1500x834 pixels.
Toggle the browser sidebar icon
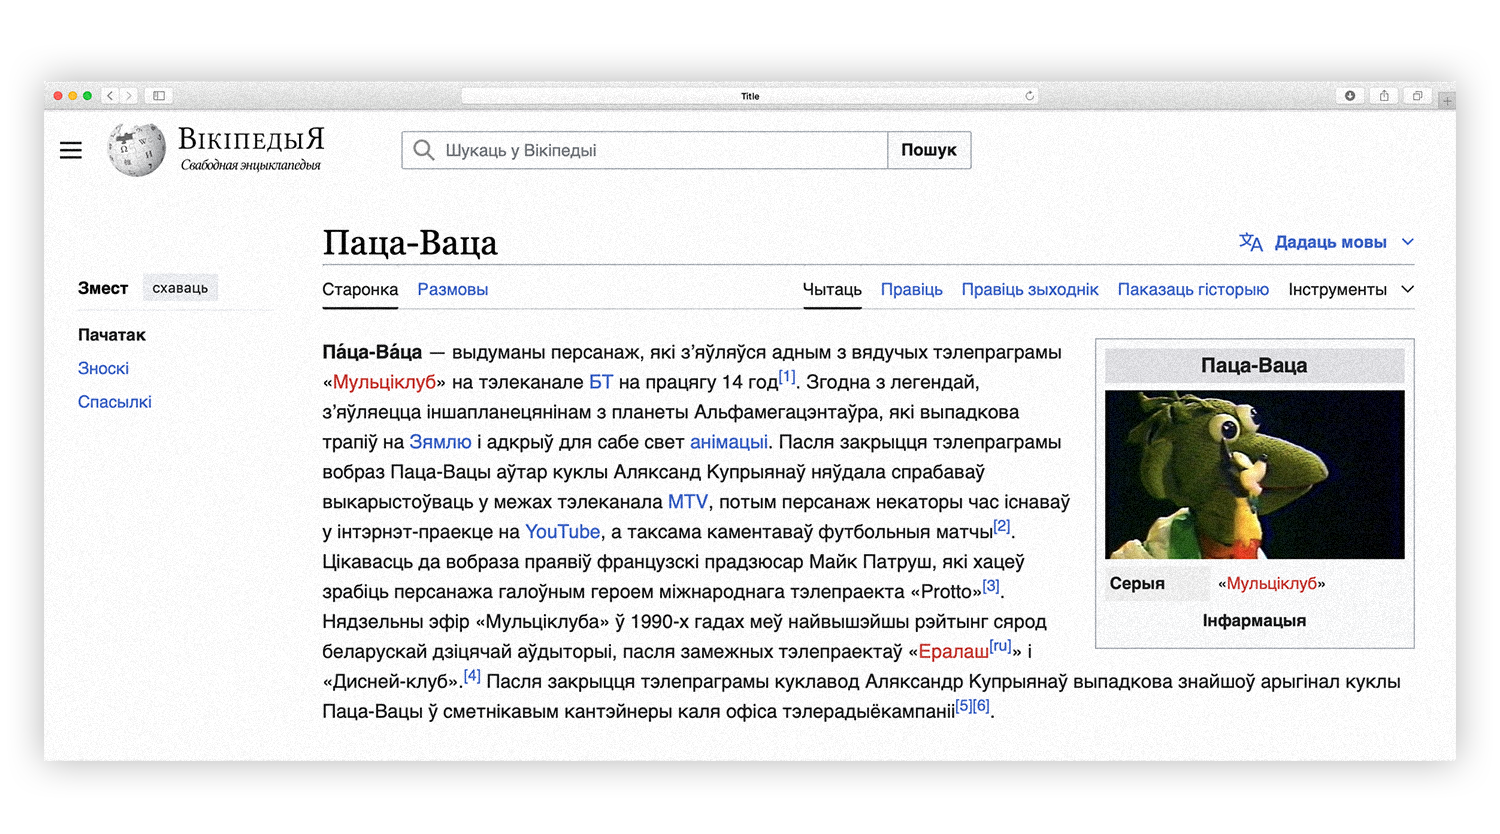coord(159,96)
